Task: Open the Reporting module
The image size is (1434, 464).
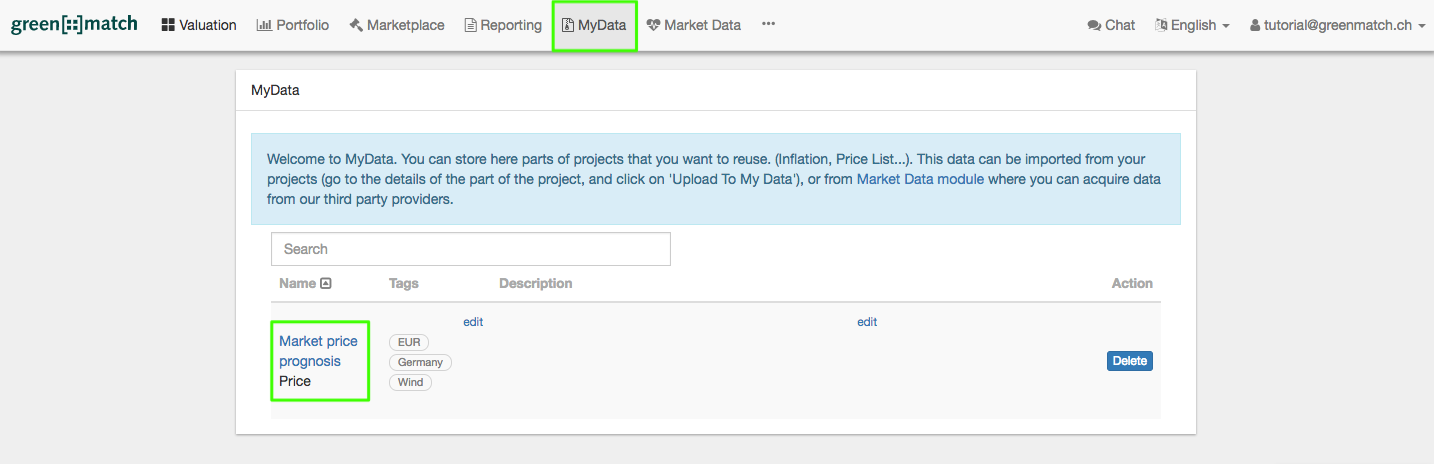Action: [503, 25]
